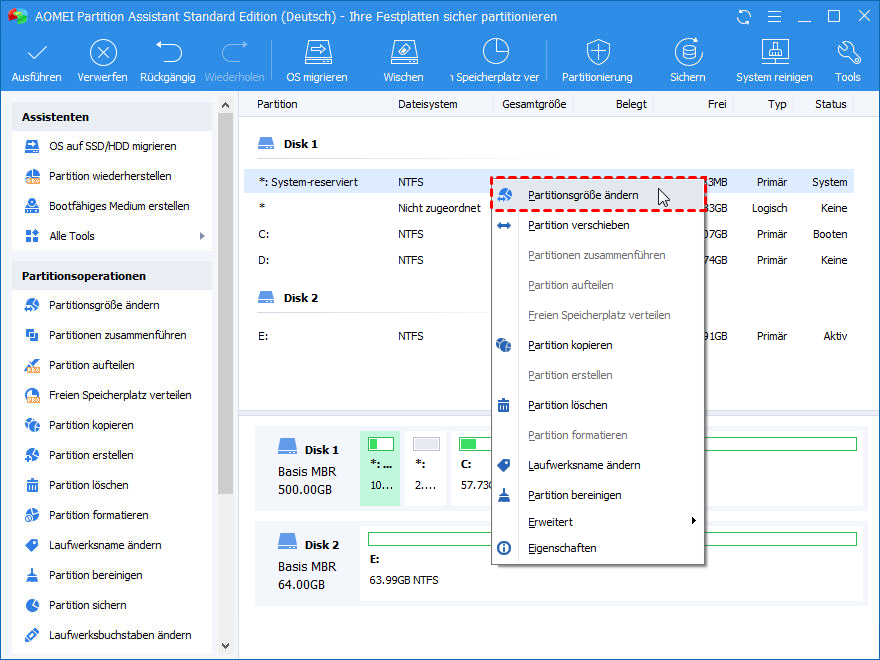Viewport: 880px width, 660px height.
Task: Select Freien Speicherplatz verteilen in sidebar
Action: [113, 395]
